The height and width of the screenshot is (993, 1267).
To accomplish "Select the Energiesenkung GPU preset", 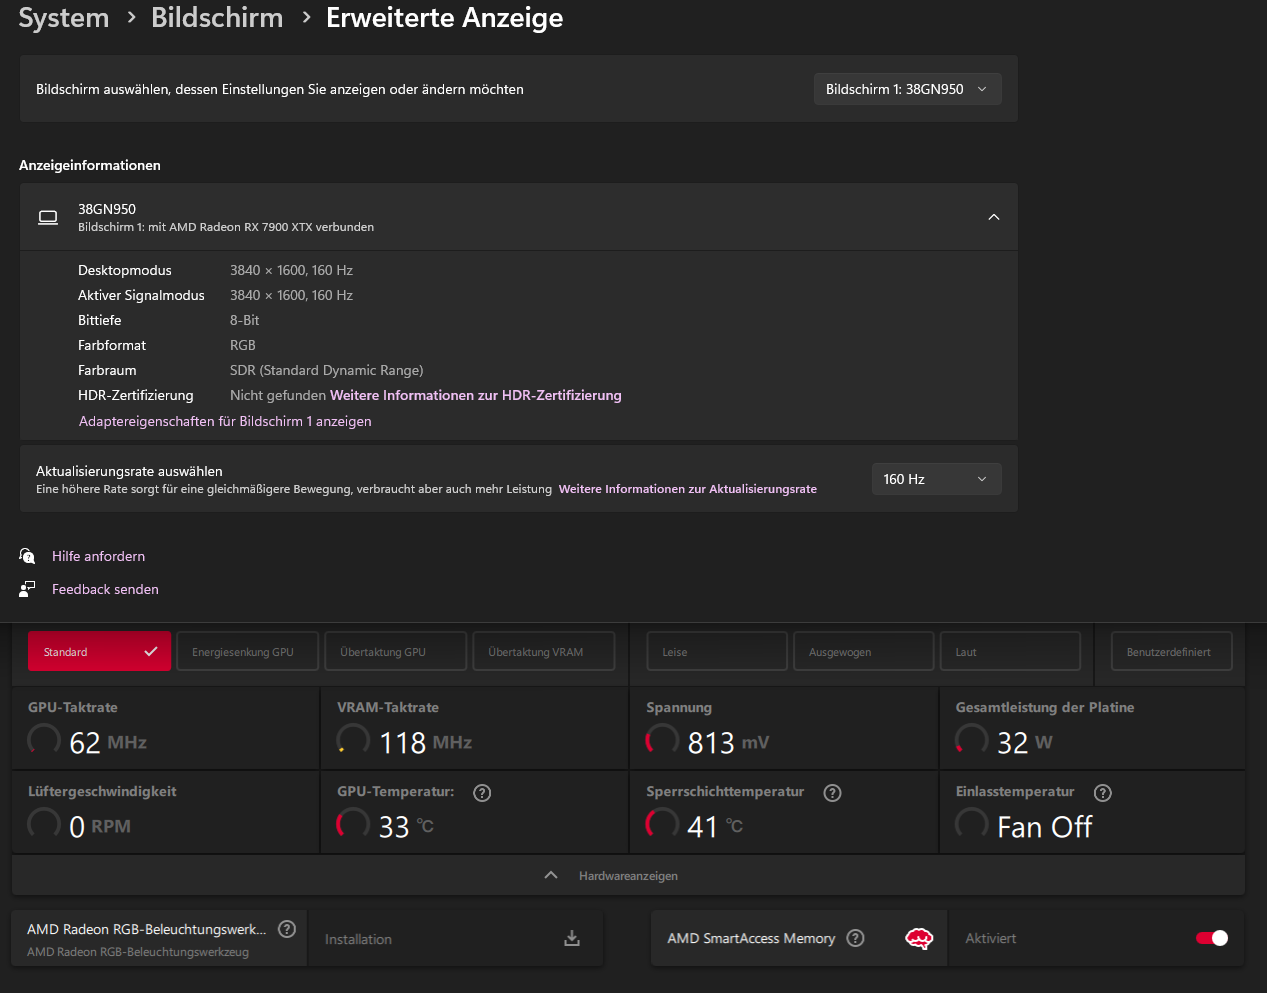I will click(248, 651).
